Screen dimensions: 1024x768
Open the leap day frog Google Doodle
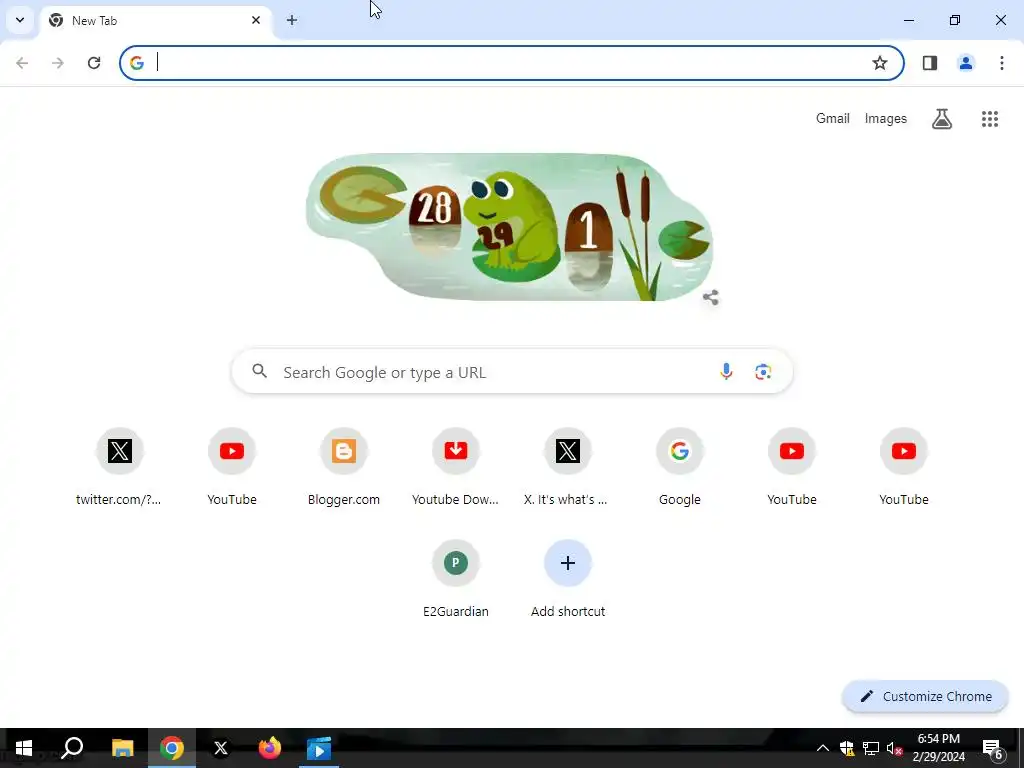pyautogui.click(x=509, y=227)
